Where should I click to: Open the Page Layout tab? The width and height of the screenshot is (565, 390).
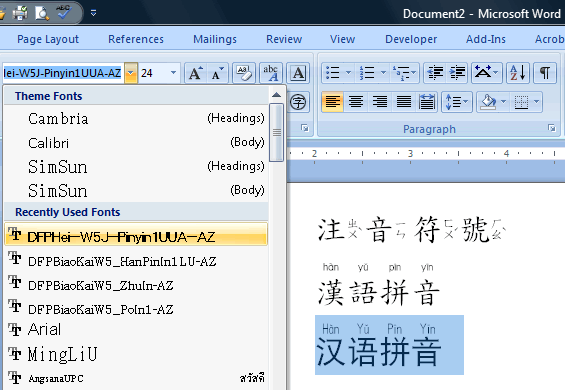click(x=48, y=39)
